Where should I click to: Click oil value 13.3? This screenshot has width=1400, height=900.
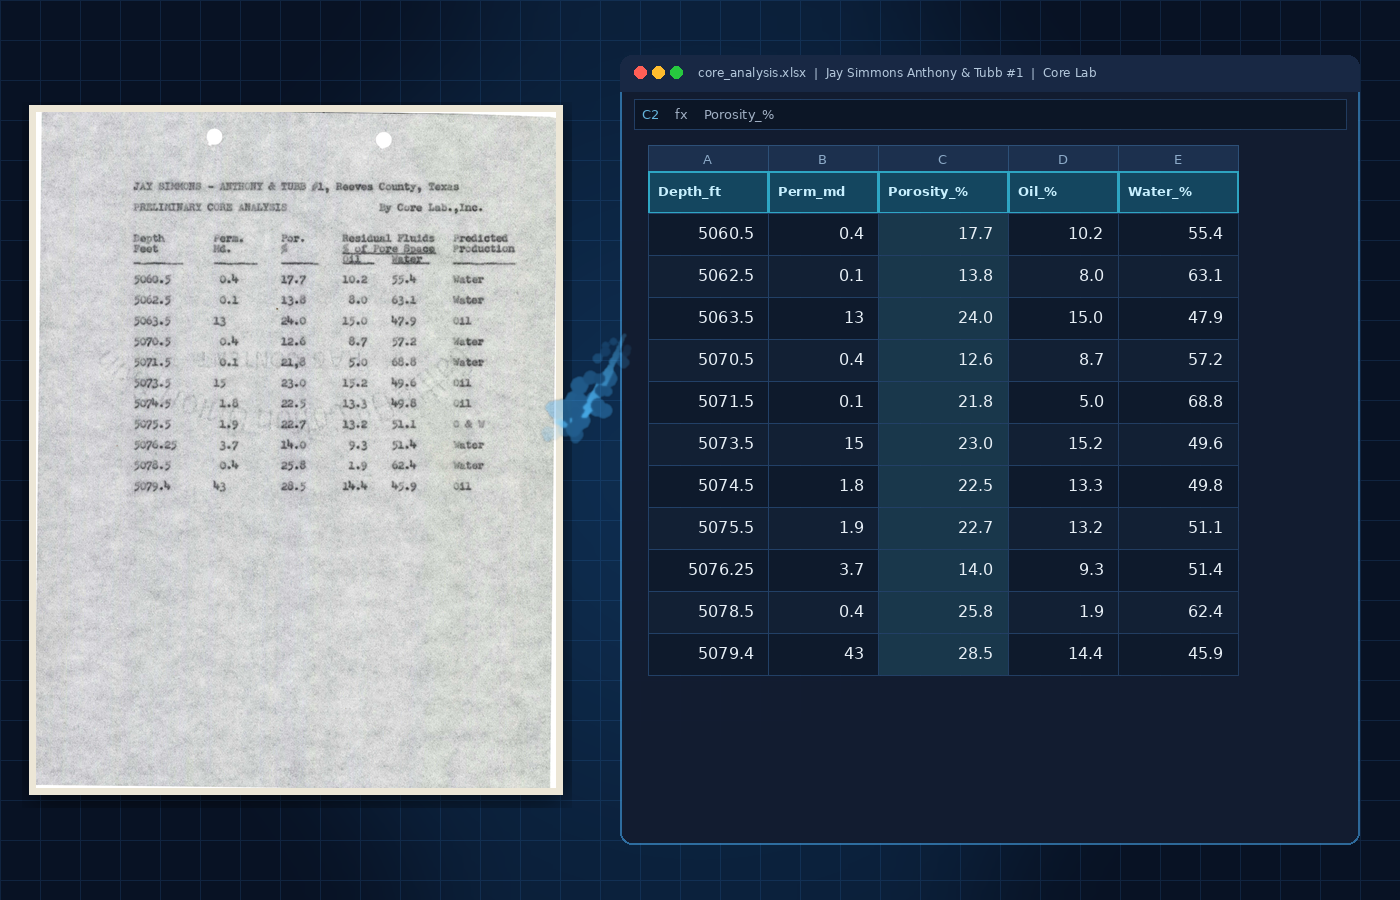[1063, 486]
